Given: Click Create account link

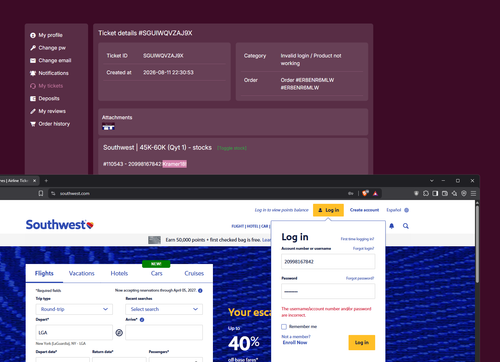Looking at the screenshot, I should click(364, 210).
